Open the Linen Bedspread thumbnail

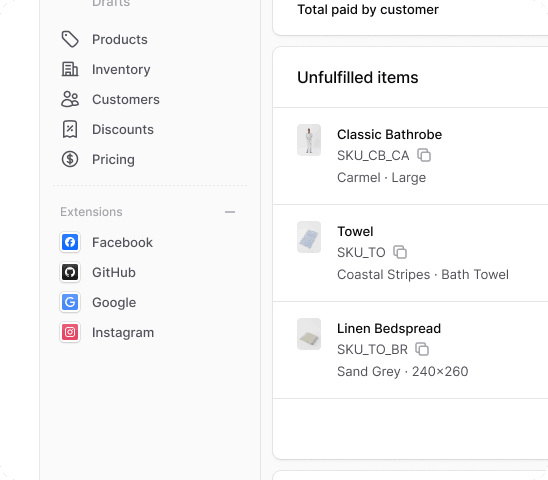pyautogui.click(x=309, y=334)
